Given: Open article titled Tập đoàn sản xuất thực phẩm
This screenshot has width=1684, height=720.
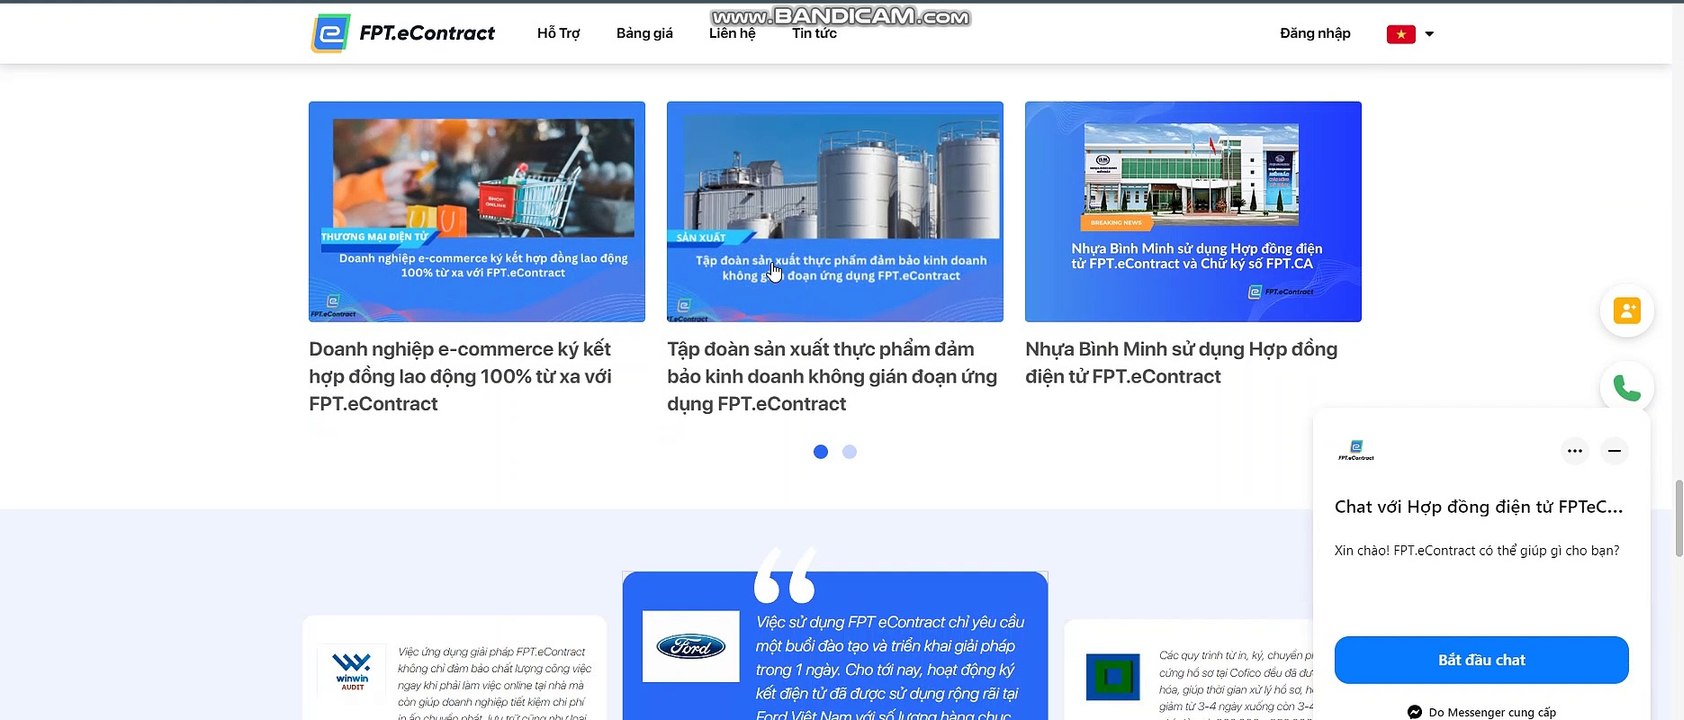Looking at the screenshot, I should (x=832, y=376).
